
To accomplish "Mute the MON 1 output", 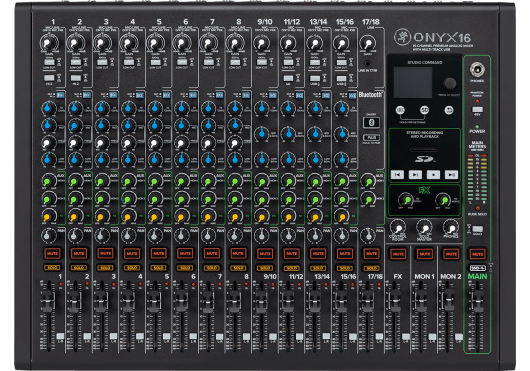I will (425, 254).
